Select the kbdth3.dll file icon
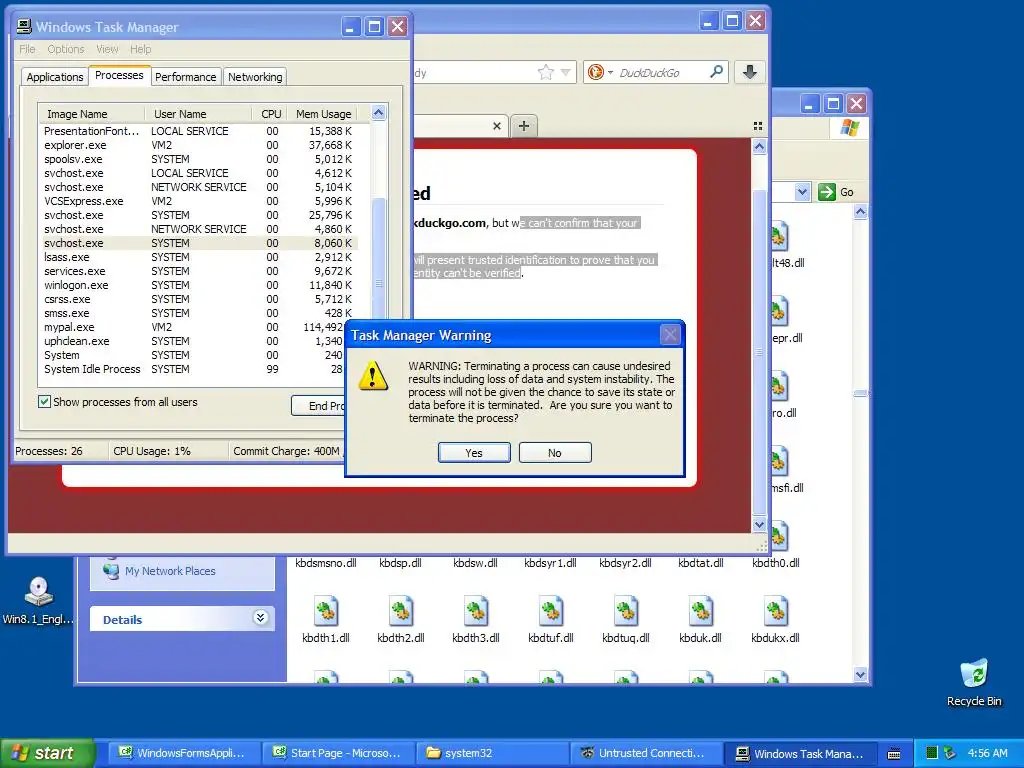1024x768 pixels. [x=476, y=611]
